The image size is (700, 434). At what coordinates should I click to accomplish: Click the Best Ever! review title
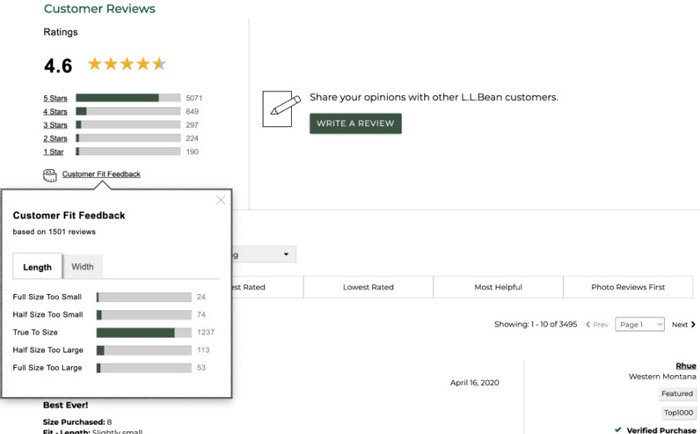(66, 405)
